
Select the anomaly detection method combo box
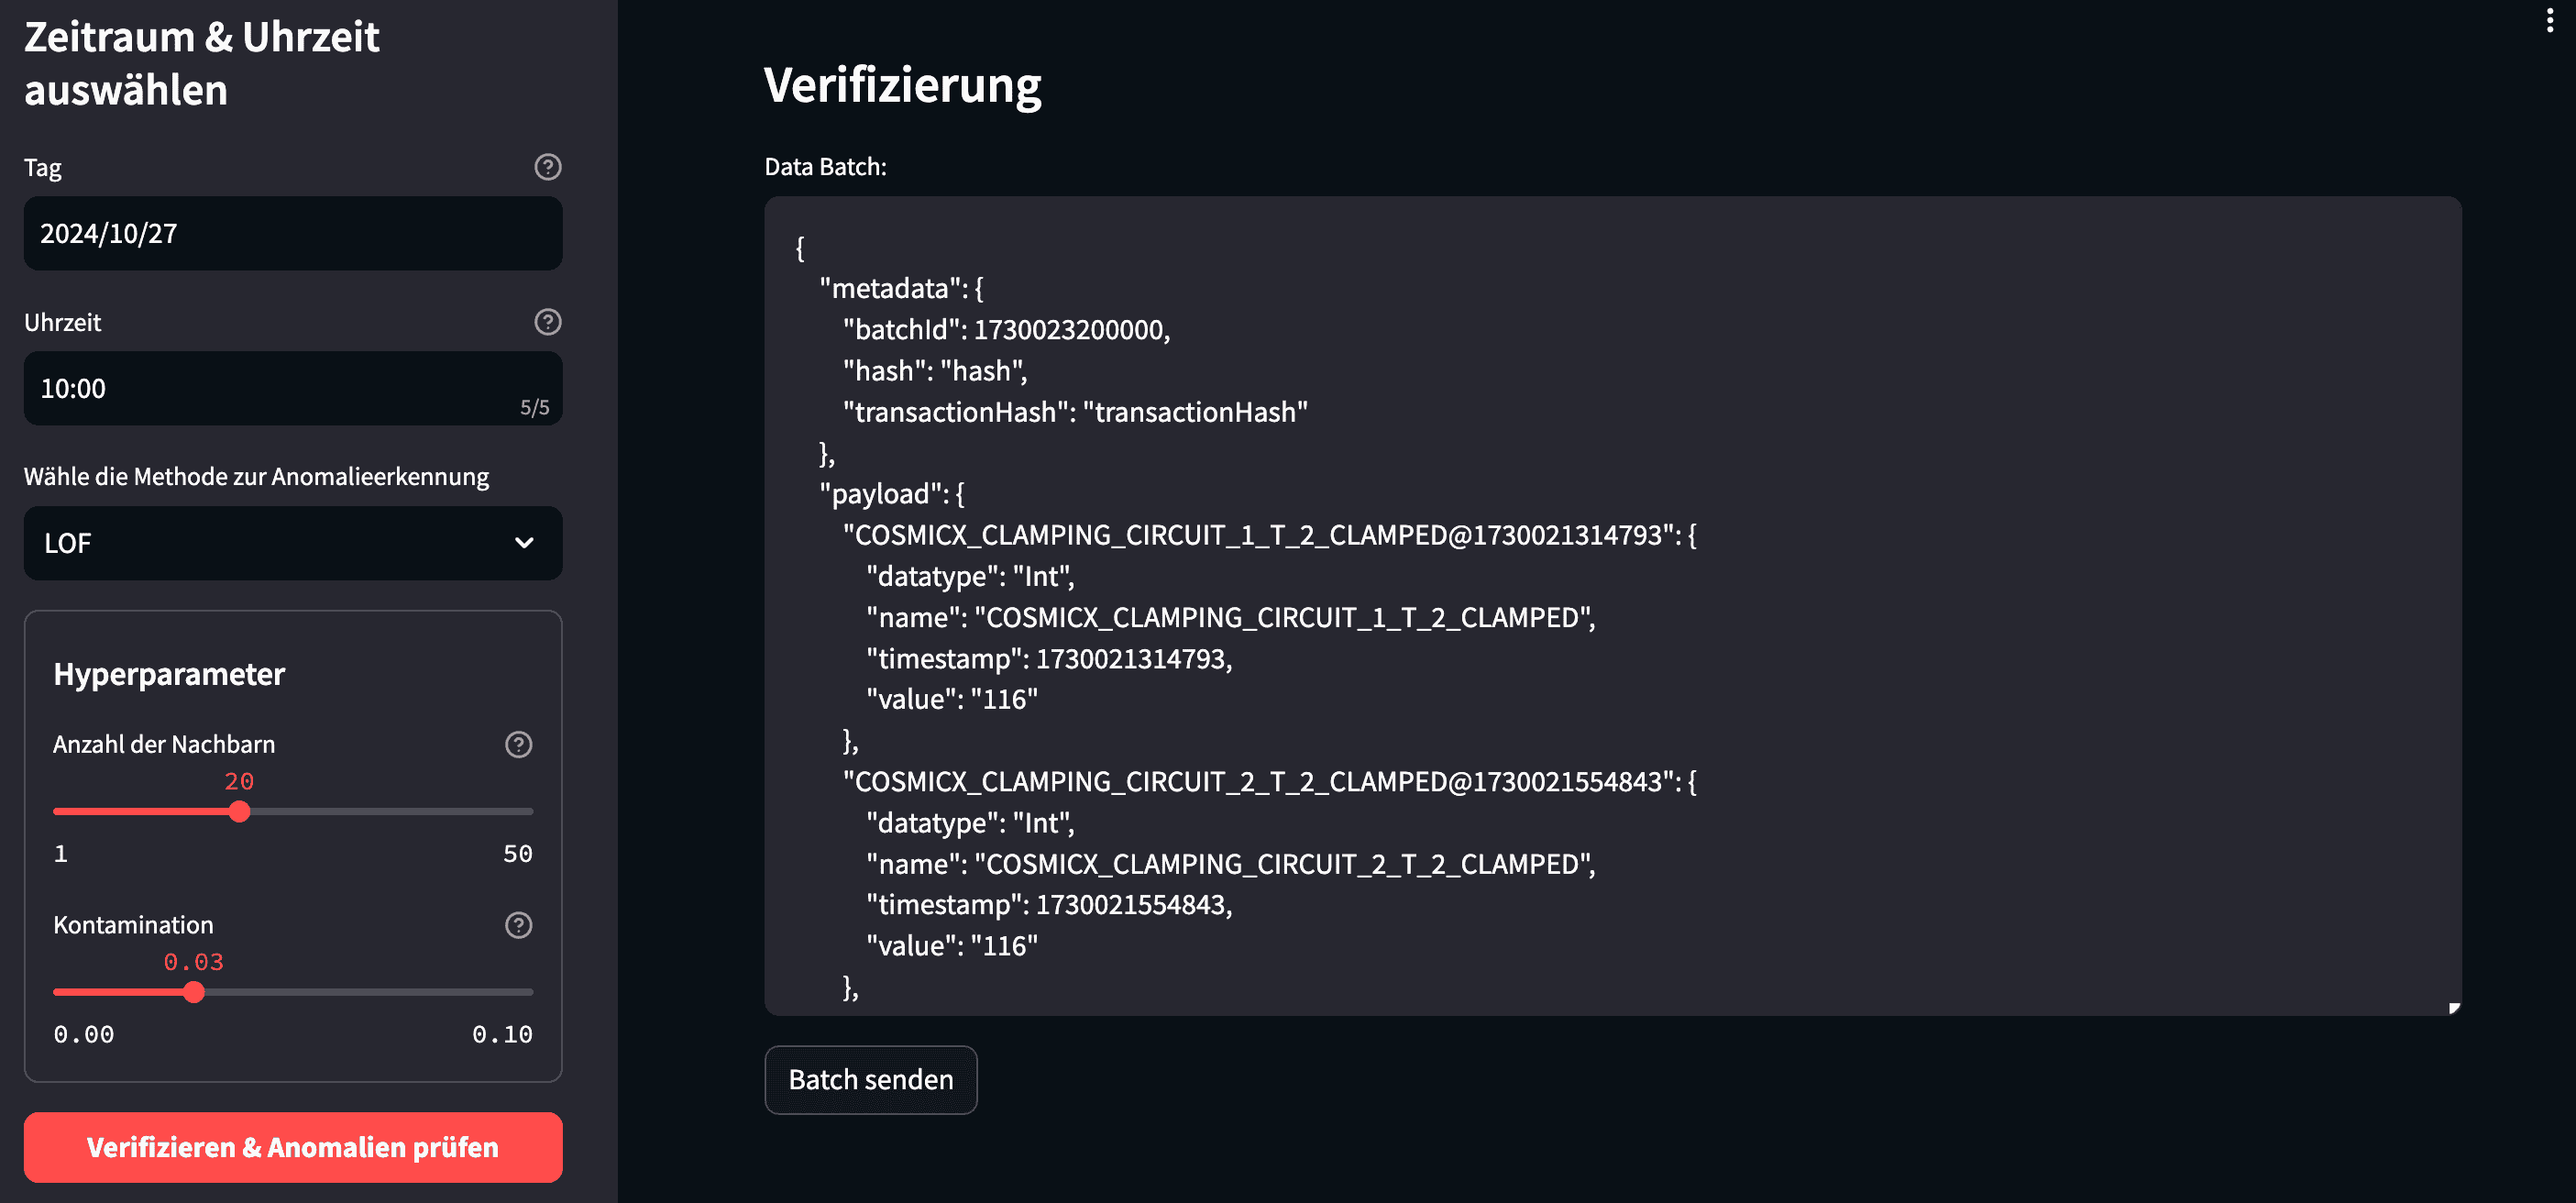(x=293, y=543)
